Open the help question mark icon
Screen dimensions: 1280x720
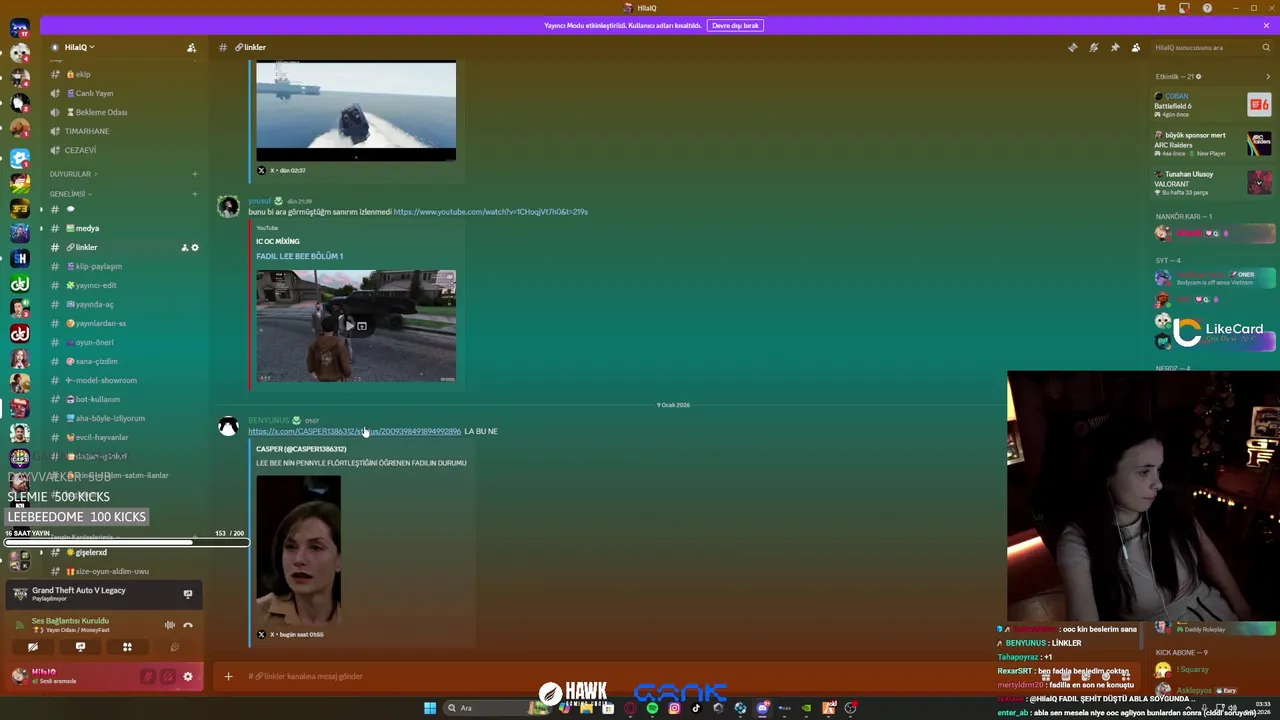tap(1207, 8)
